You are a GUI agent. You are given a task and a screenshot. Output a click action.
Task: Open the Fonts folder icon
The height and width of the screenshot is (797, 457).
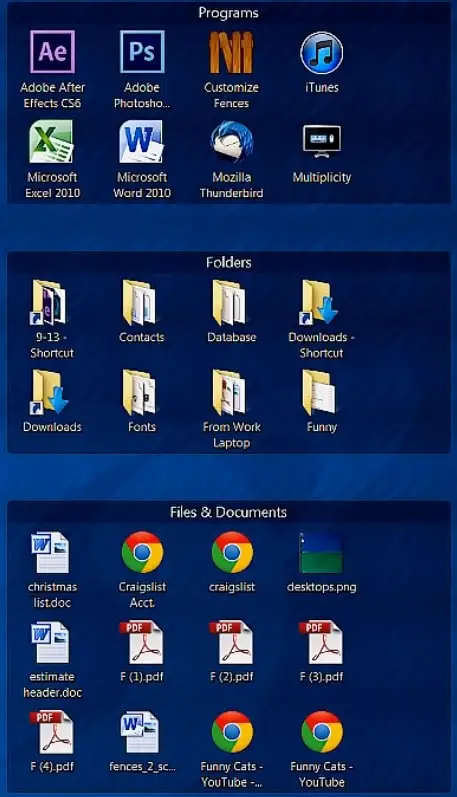(139, 392)
